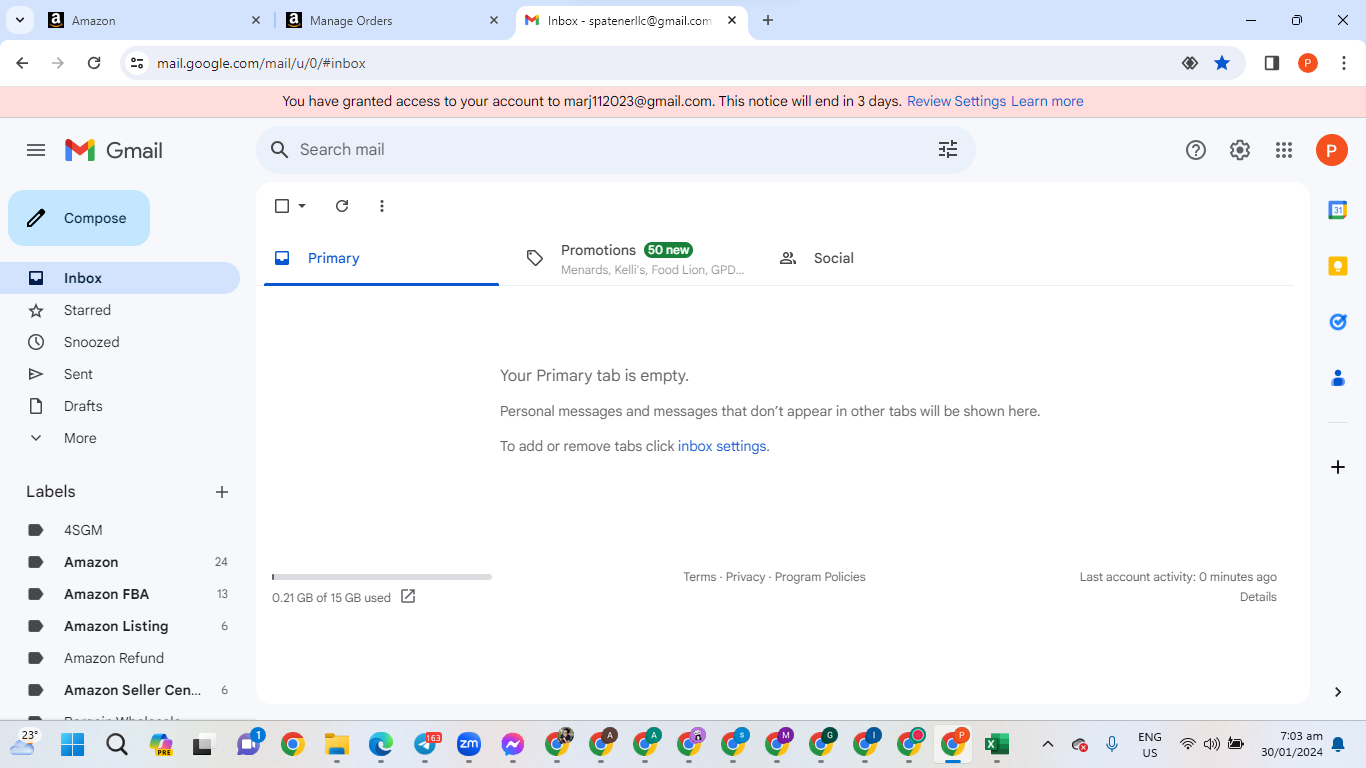Viewport: 1366px width, 768px height.
Task: Open the Sent folder
Action: [120, 374]
